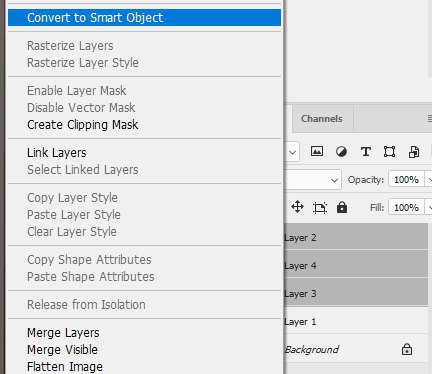Expand the blend mode dropdown
The image size is (432, 374).
coord(334,180)
